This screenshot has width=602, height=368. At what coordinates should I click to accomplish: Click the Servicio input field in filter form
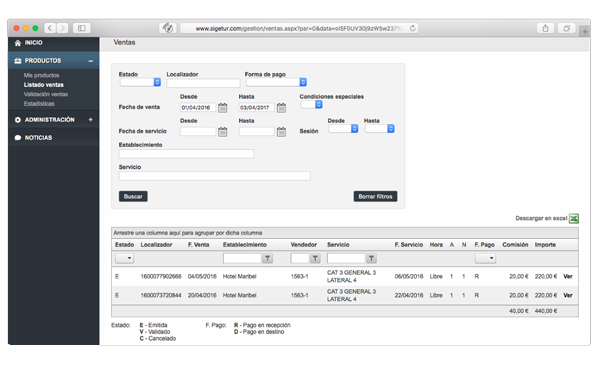tap(215, 176)
